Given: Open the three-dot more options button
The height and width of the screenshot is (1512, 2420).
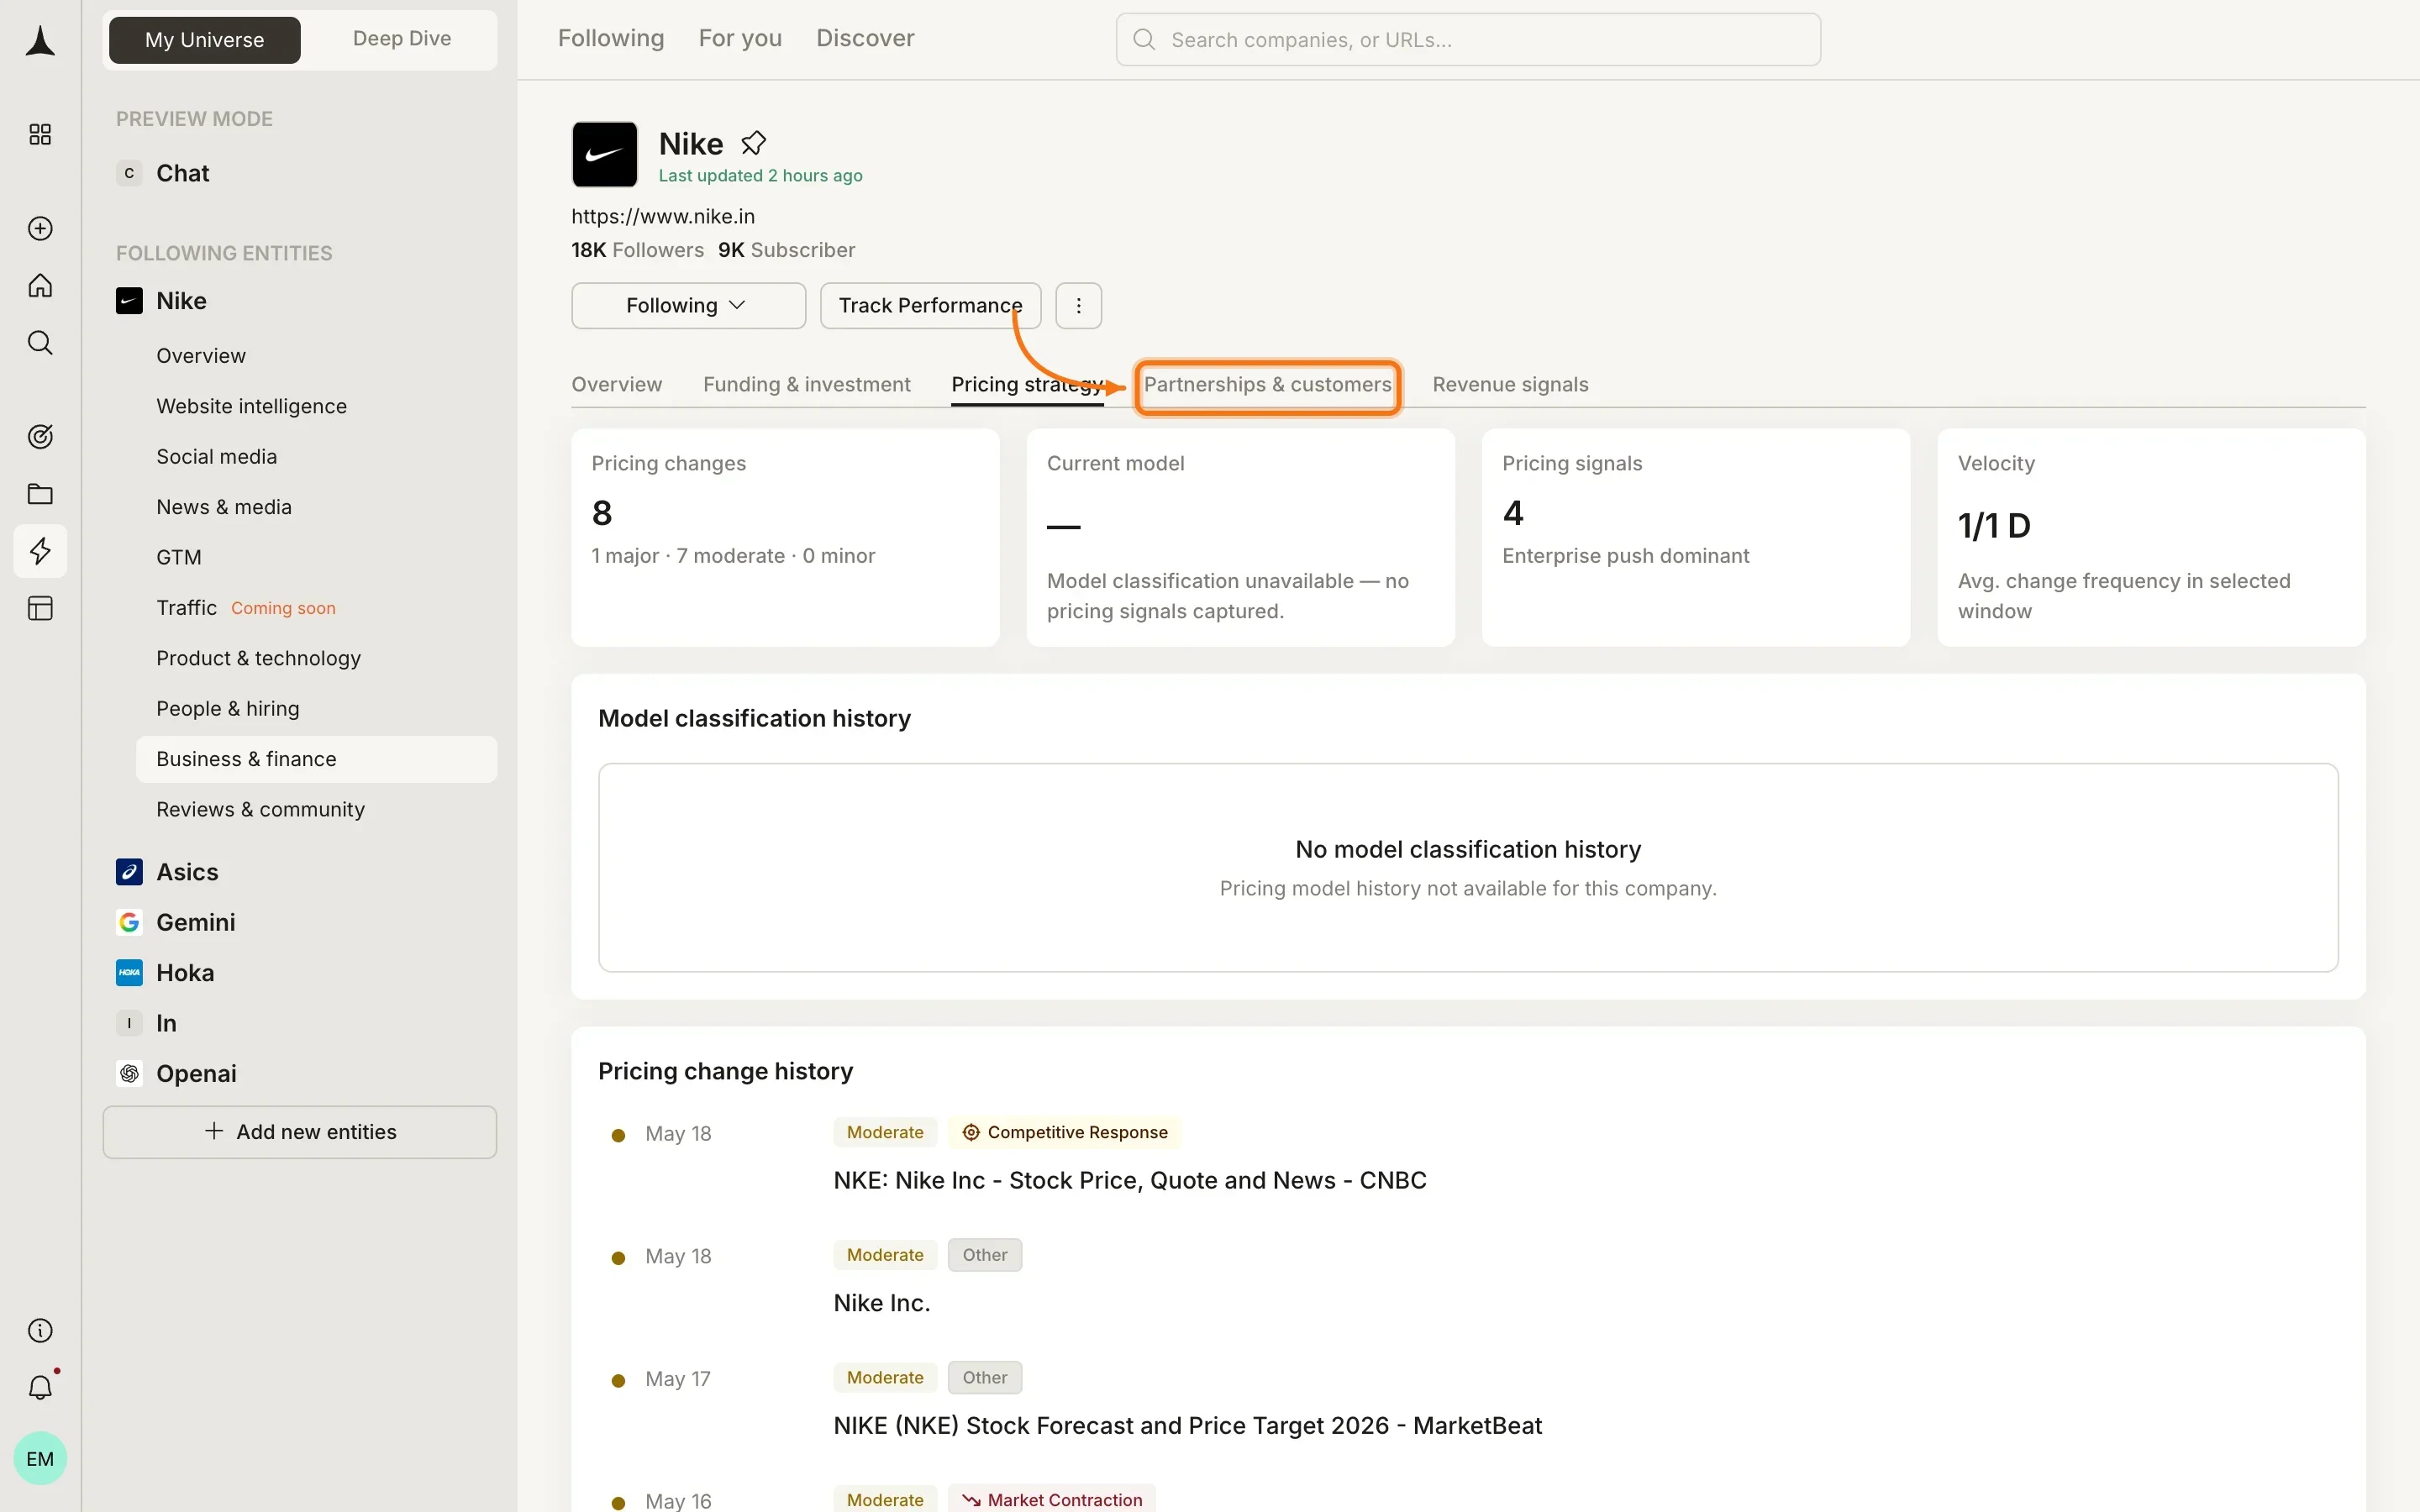Looking at the screenshot, I should pyautogui.click(x=1078, y=305).
